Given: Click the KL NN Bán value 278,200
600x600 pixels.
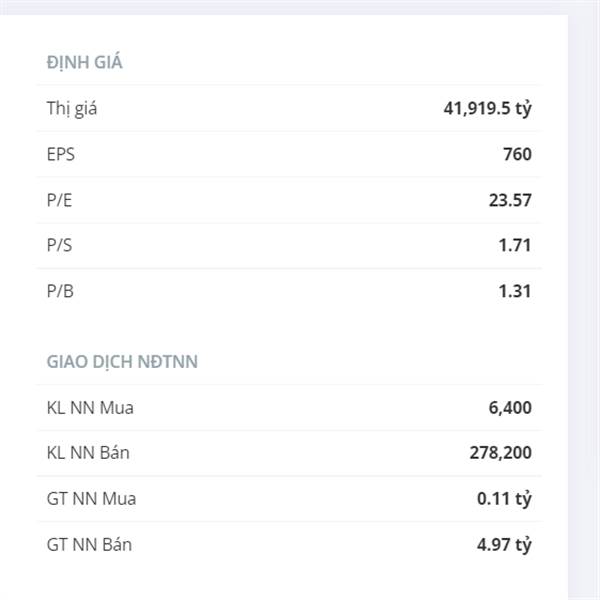Looking at the screenshot, I should click(x=501, y=453).
